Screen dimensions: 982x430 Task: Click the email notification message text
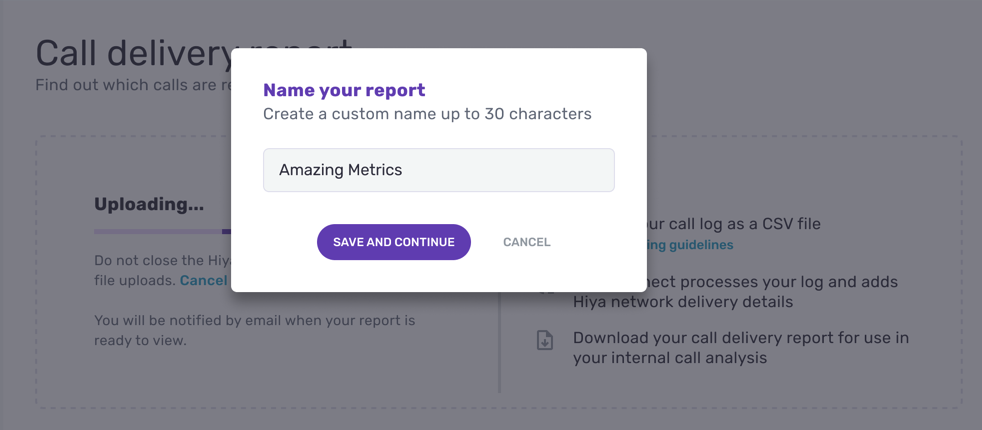tap(254, 330)
